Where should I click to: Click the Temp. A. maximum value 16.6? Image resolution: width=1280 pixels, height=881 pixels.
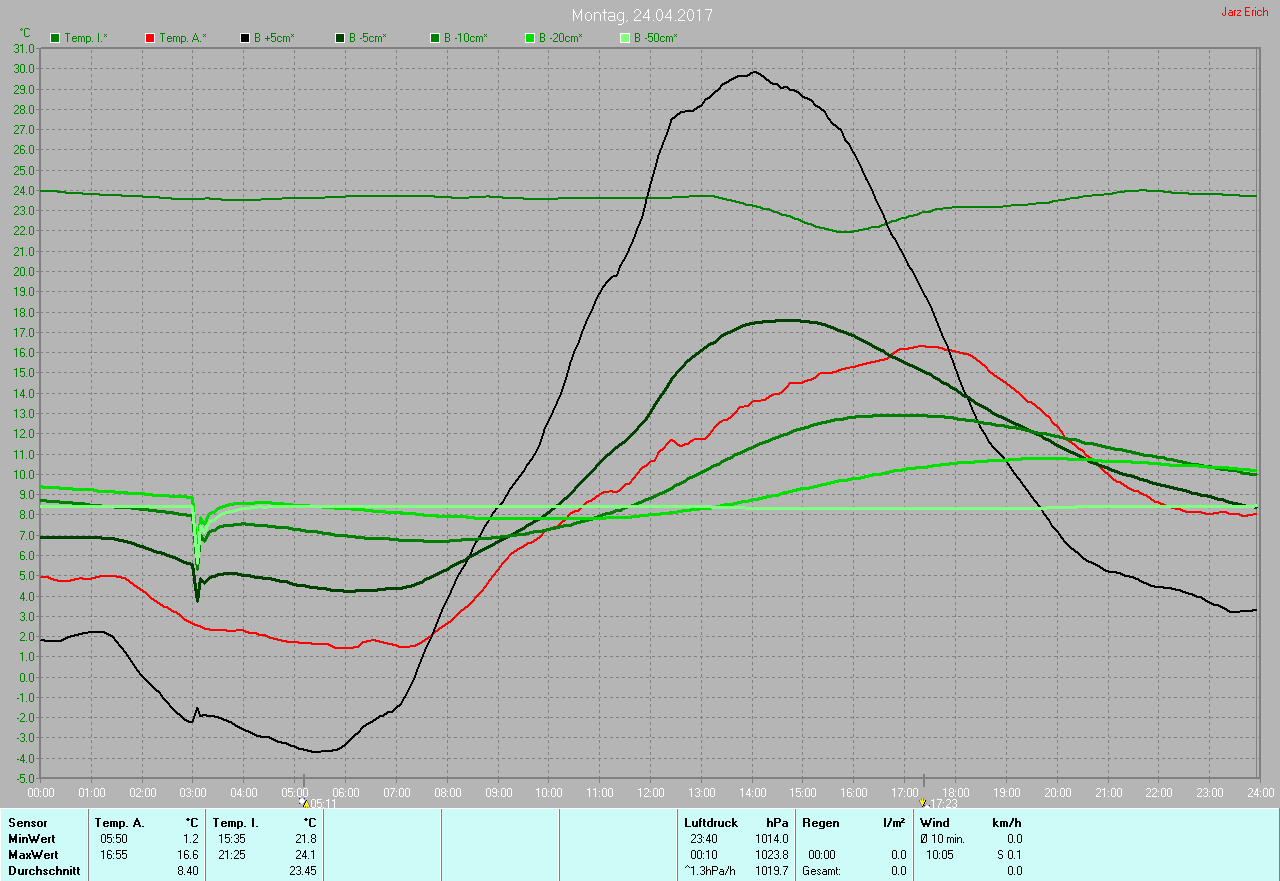[188, 855]
